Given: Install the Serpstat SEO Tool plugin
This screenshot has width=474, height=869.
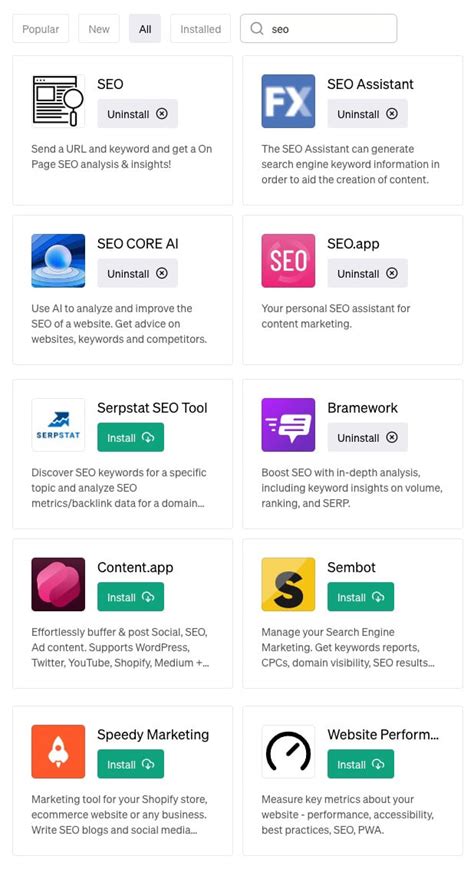Looking at the screenshot, I should coord(131,437).
